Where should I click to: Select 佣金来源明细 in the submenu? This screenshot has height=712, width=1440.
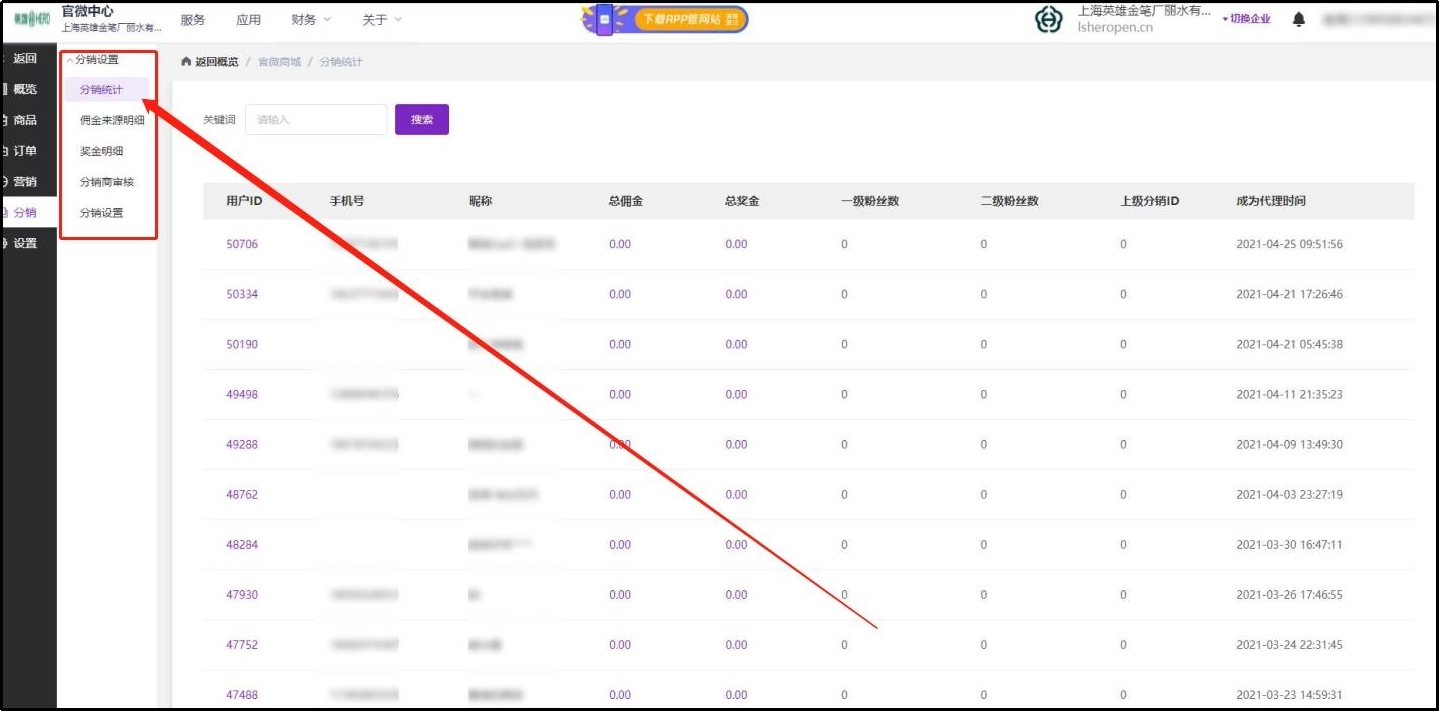[112, 121]
